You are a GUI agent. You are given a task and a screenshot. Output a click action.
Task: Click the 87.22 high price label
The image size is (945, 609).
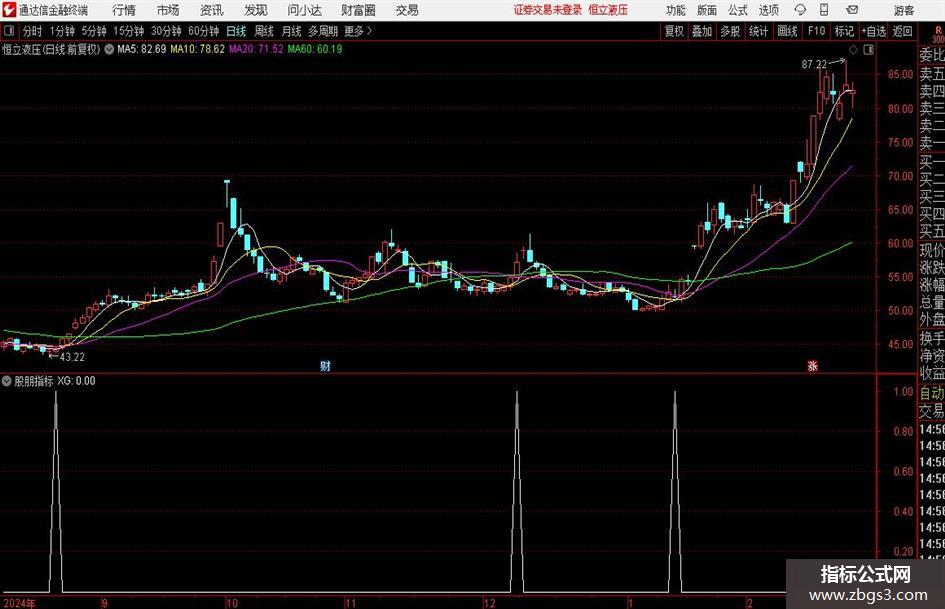[814, 65]
